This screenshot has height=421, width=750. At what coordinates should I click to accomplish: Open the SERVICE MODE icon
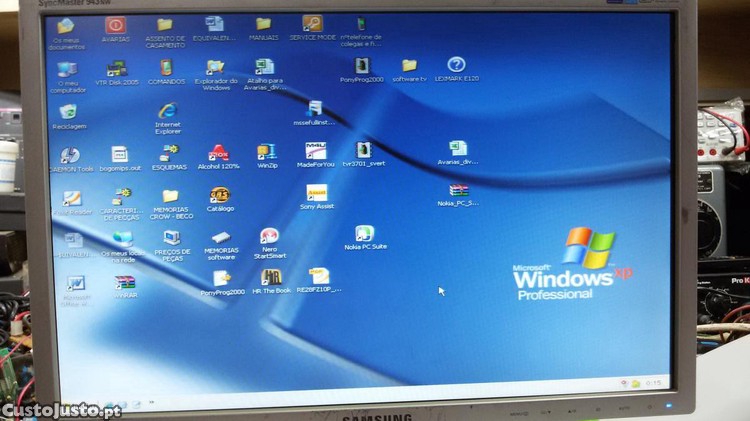(312, 24)
